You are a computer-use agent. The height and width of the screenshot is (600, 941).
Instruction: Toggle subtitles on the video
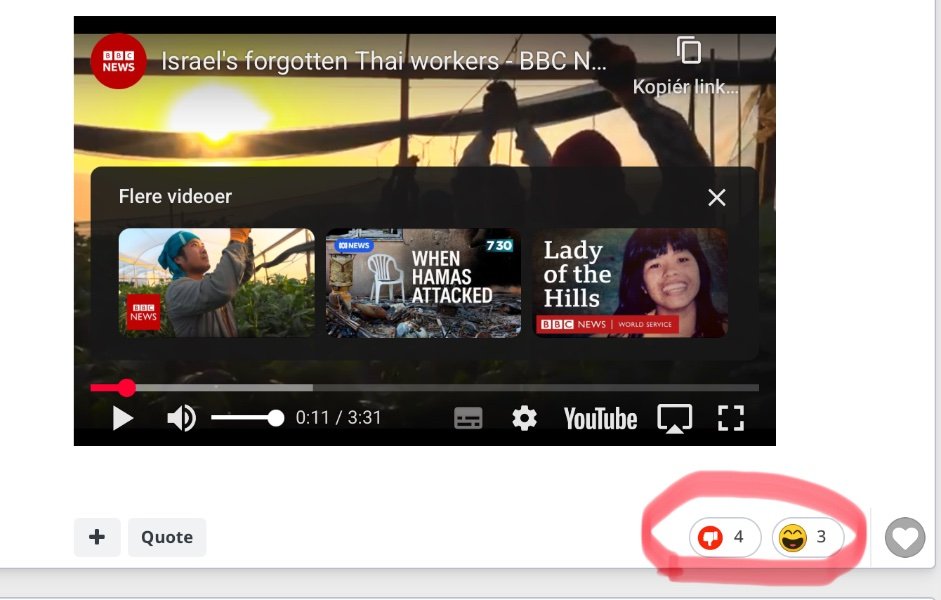click(x=468, y=418)
